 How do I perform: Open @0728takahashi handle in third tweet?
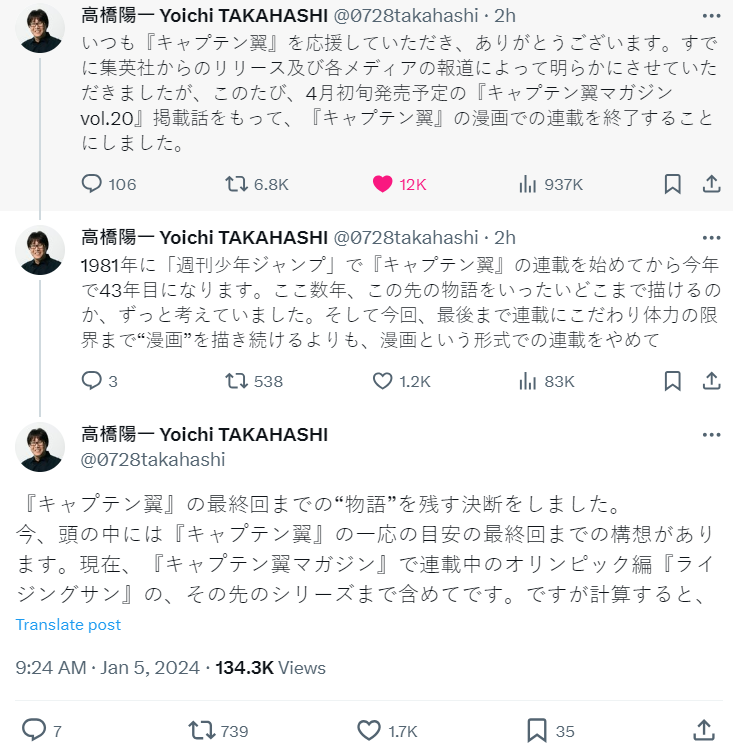pos(153,459)
